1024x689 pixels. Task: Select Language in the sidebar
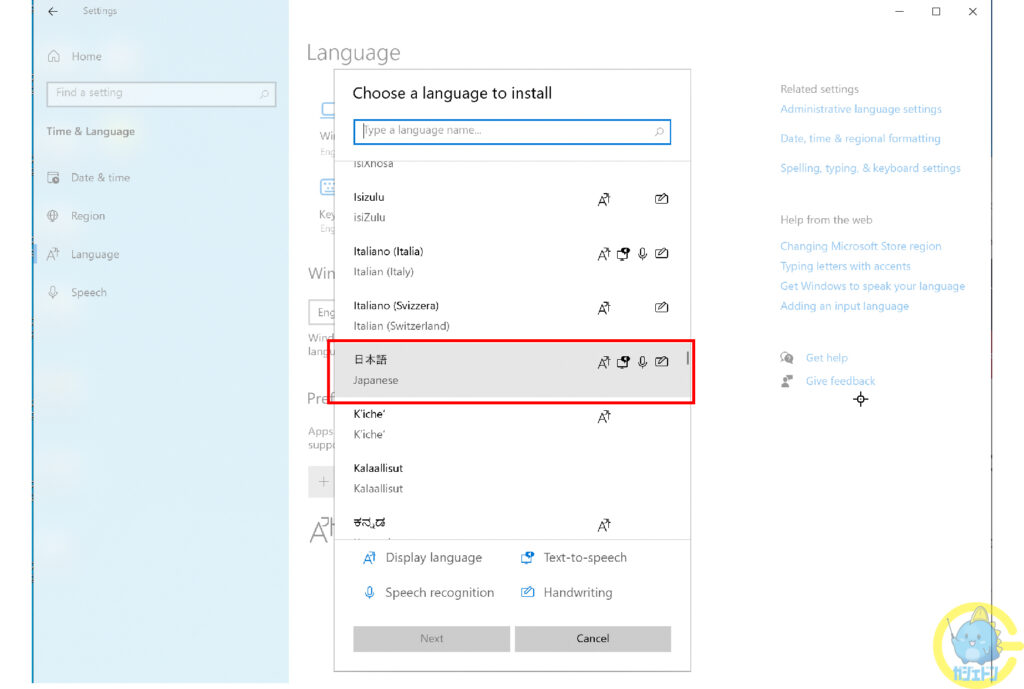pyautogui.click(x=95, y=254)
